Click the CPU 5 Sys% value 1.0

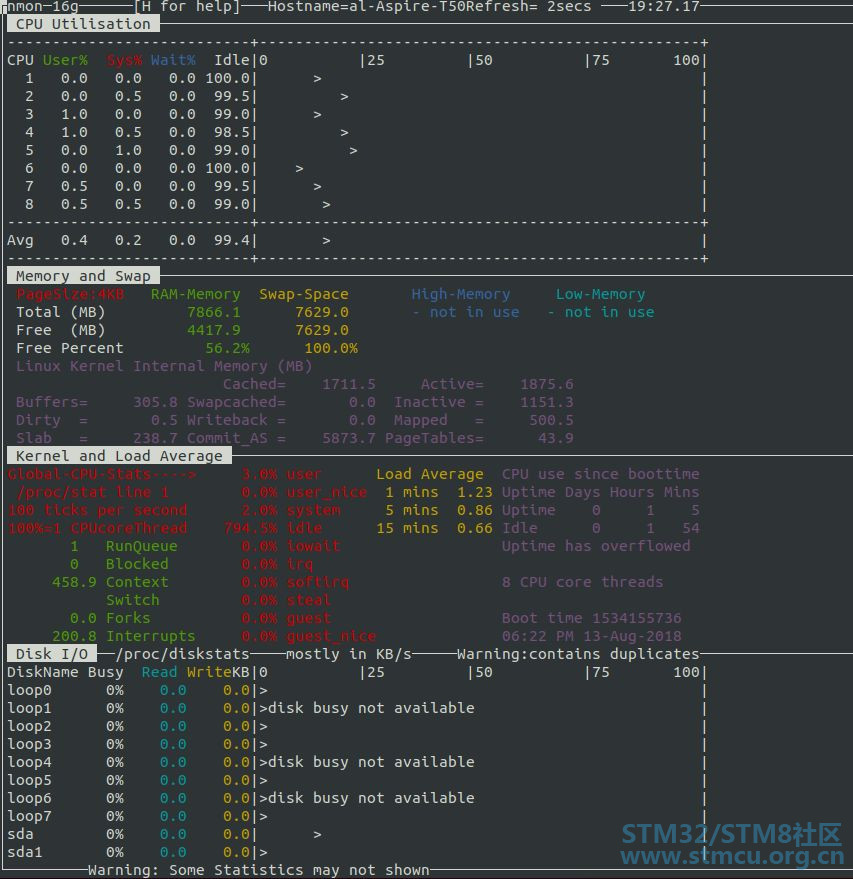tap(128, 150)
